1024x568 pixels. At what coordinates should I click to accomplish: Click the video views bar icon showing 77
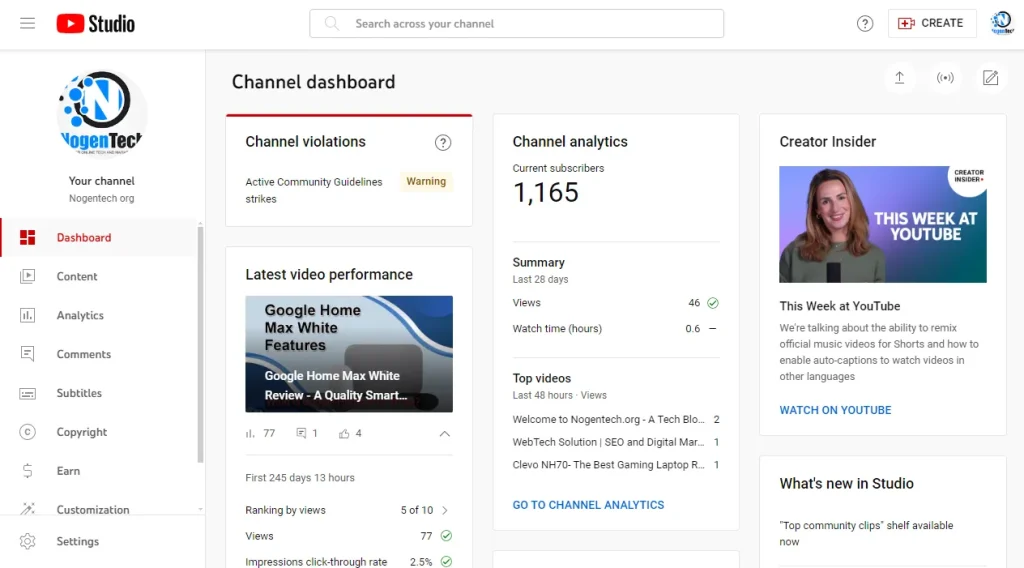(250, 434)
